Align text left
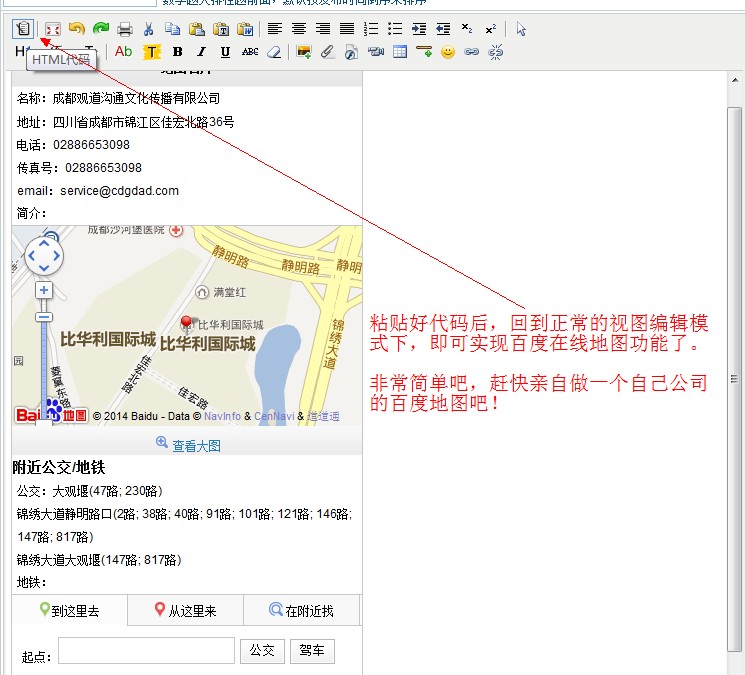 point(275,29)
